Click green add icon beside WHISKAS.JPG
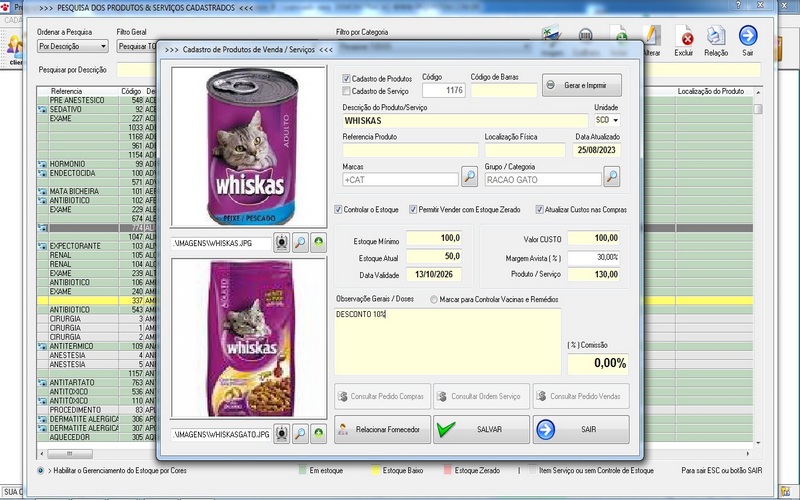Image resolution: width=800 pixels, height=500 pixels. point(318,243)
